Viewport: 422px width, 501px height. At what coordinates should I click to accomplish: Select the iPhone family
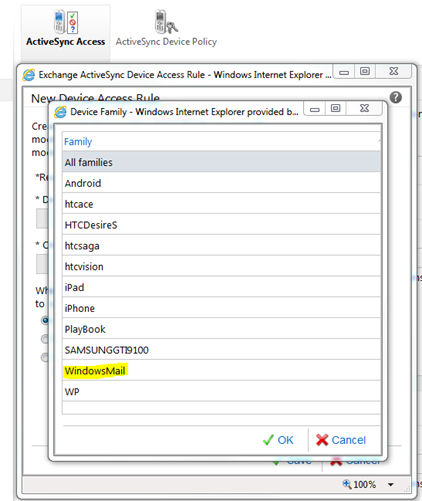[221, 308]
